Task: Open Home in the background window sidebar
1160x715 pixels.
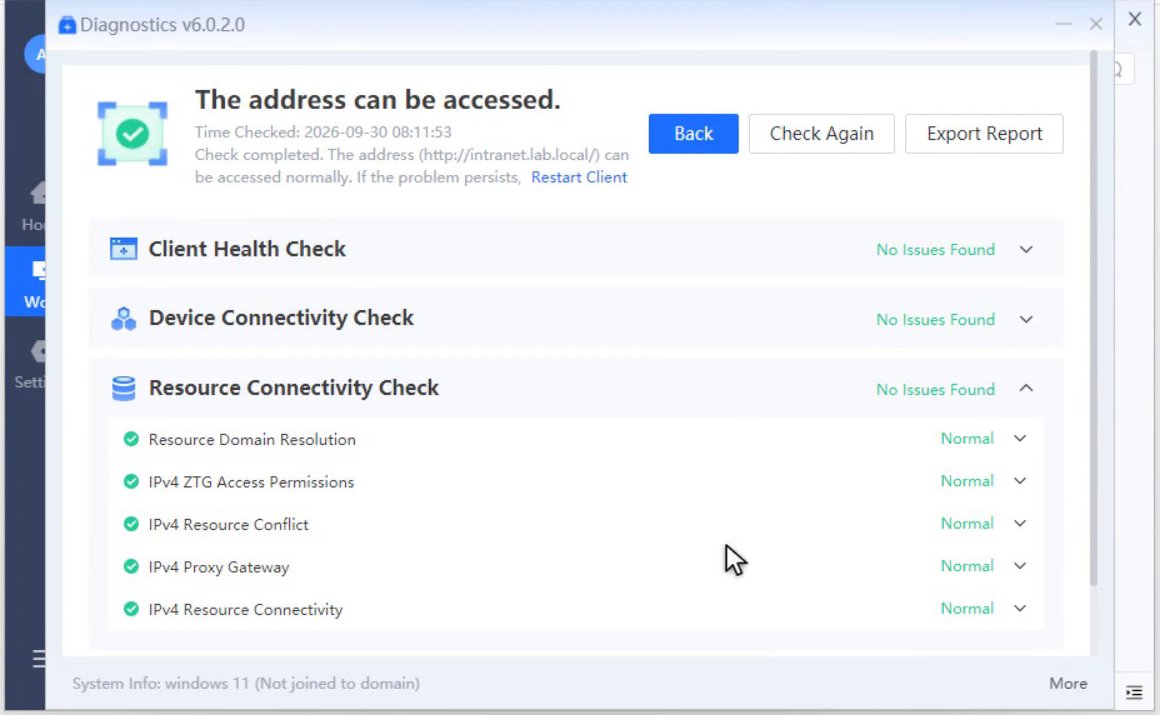Action: (x=34, y=207)
